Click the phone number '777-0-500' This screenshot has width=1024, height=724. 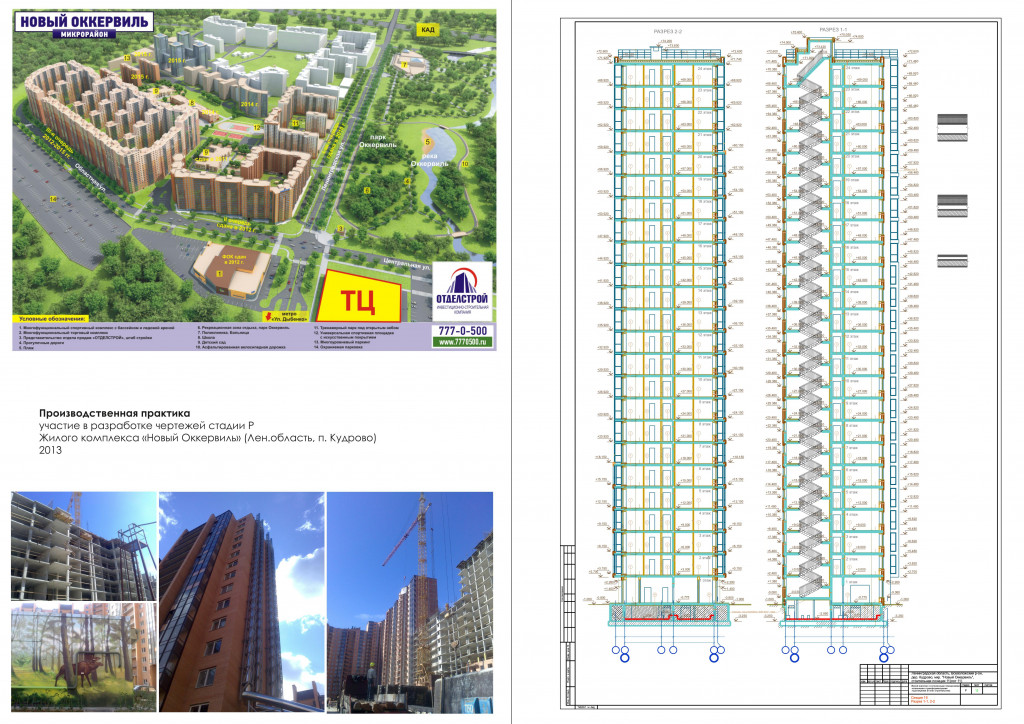(x=462, y=331)
